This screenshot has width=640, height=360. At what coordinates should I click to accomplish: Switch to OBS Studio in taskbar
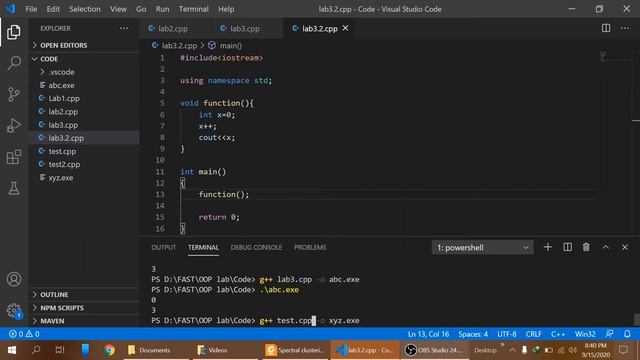click(433, 350)
